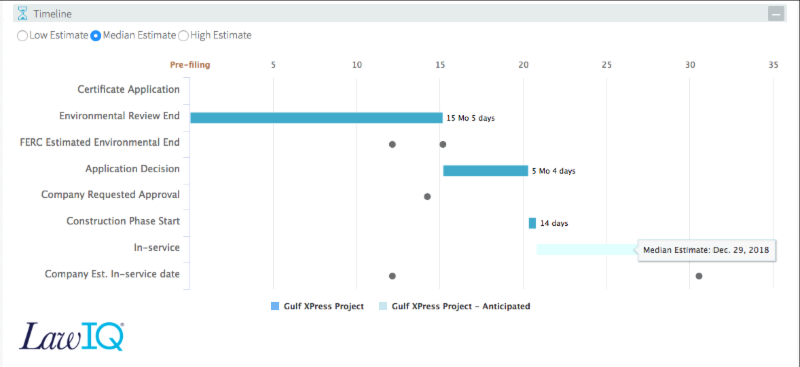
Task: Click the Environmental Review End row label
Action: pos(119,116)
